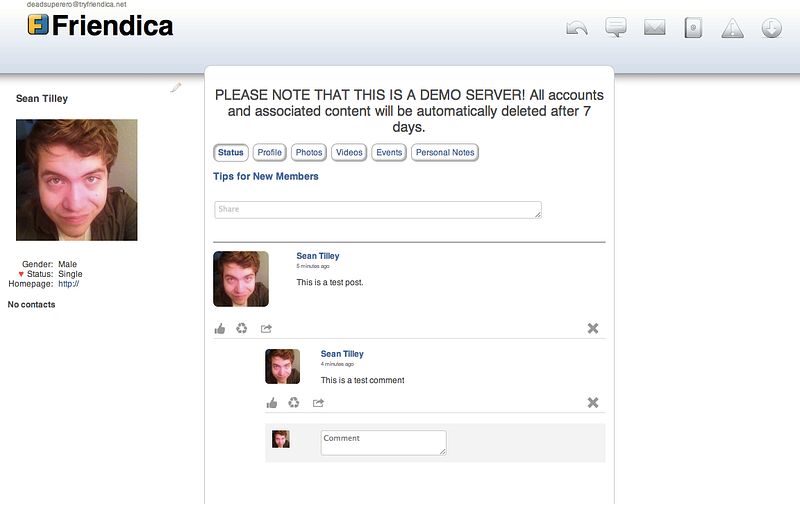The height and width of the screenshot is (517, 800).
Task: Click the 'No contacts' text in sidebar
Action: click(x=32, y=305)
